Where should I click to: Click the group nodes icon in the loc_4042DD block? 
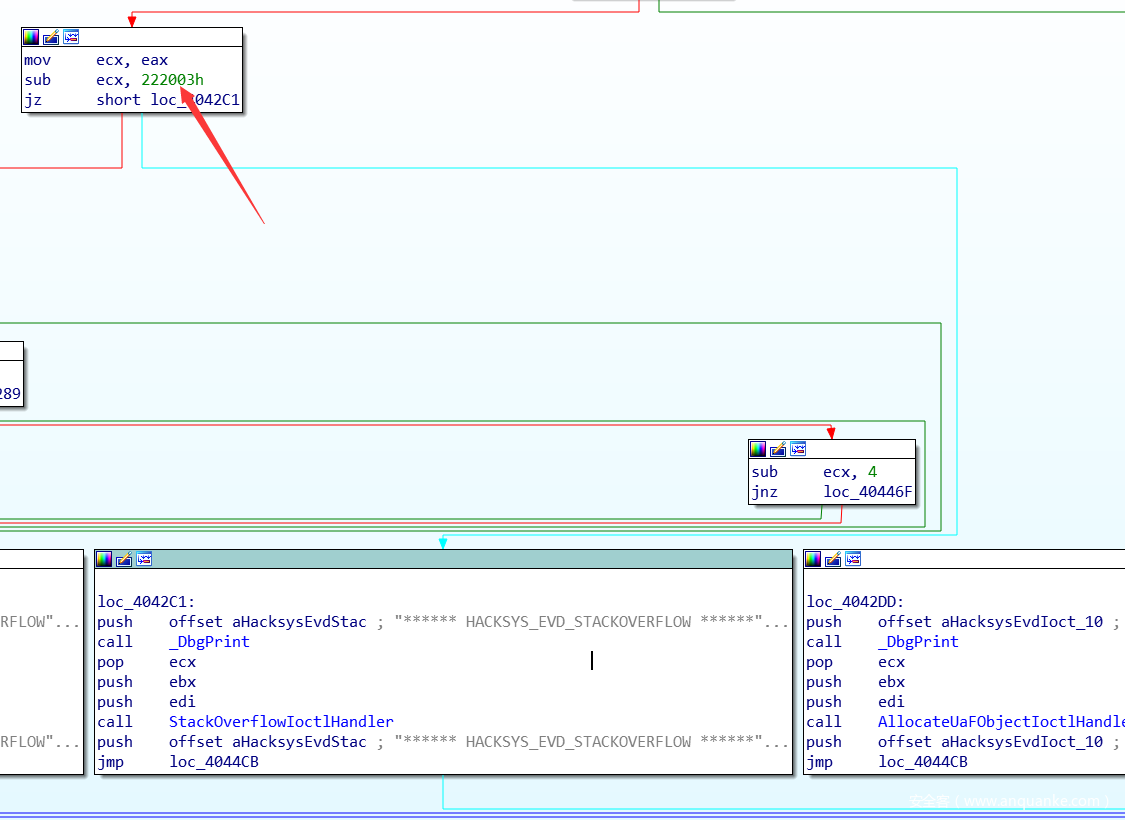[853, 559]
